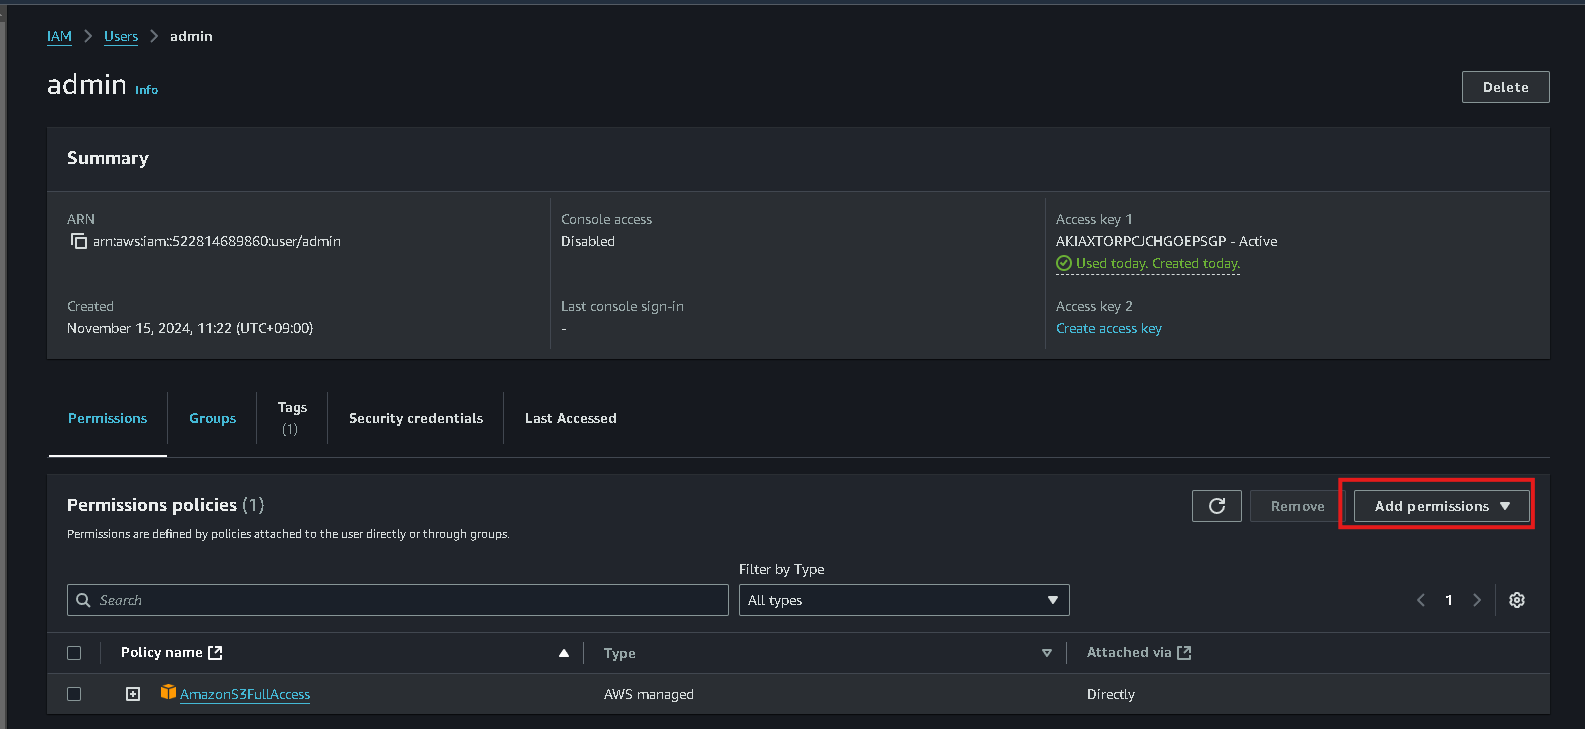Image resolution: width=1585 pixels, height=729 pixels.
Task: Click the Delete user button
Action: 1506,87
